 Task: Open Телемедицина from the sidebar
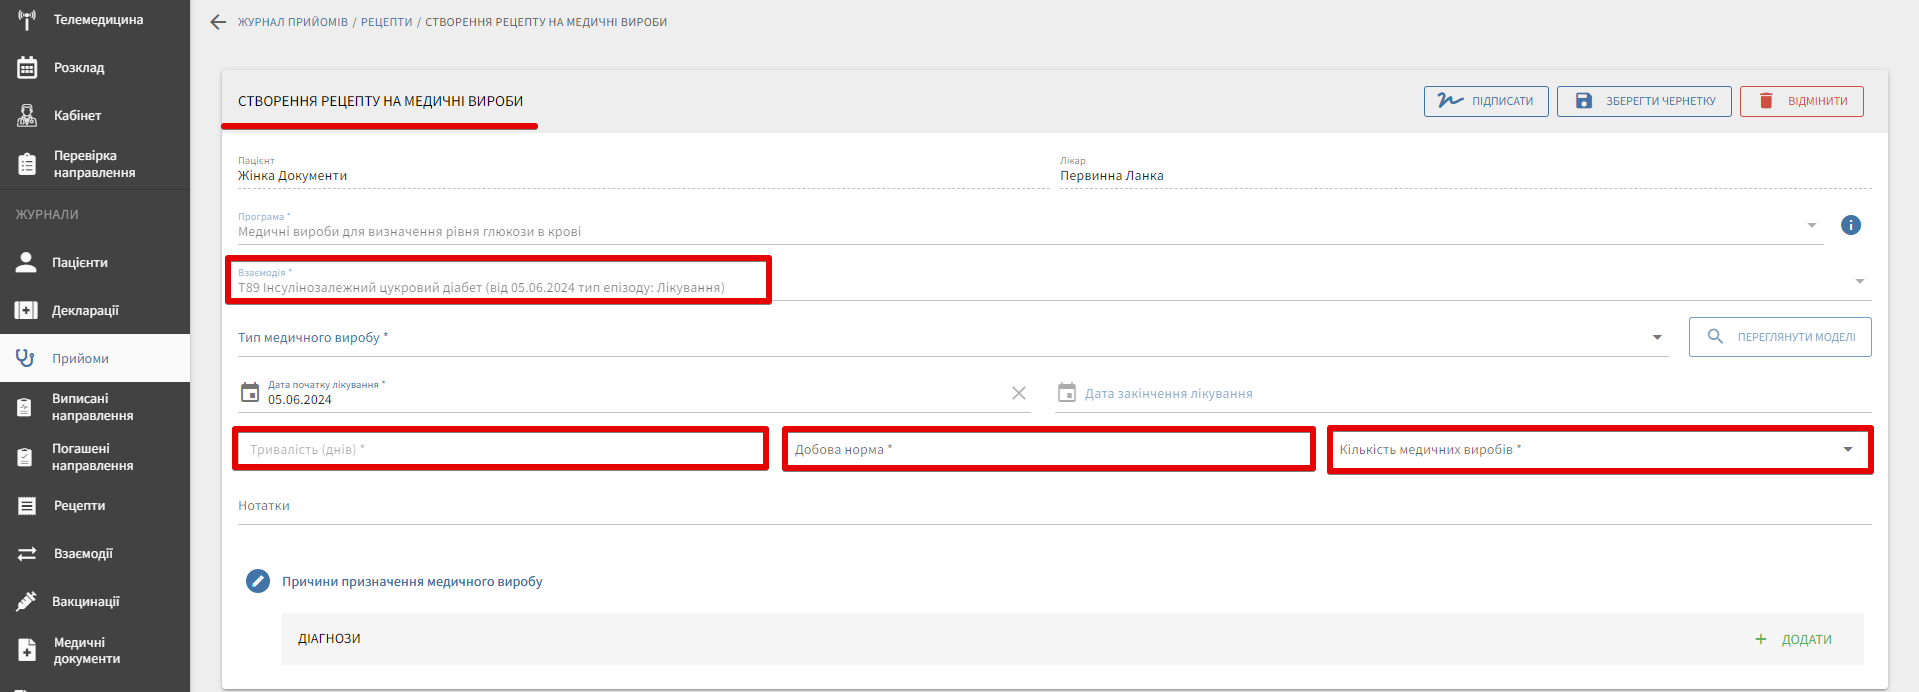click(97, 20)
